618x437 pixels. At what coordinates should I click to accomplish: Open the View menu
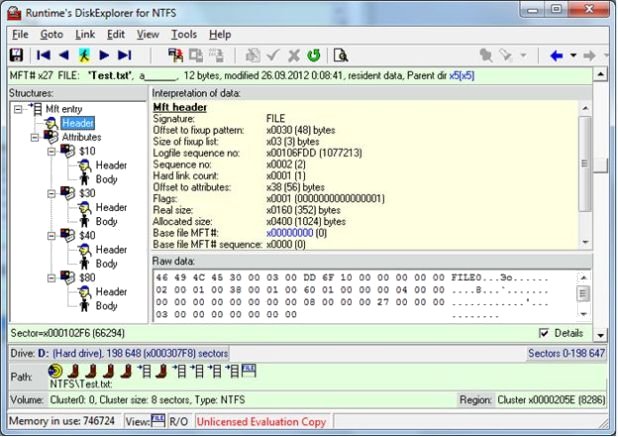point(148,35)
